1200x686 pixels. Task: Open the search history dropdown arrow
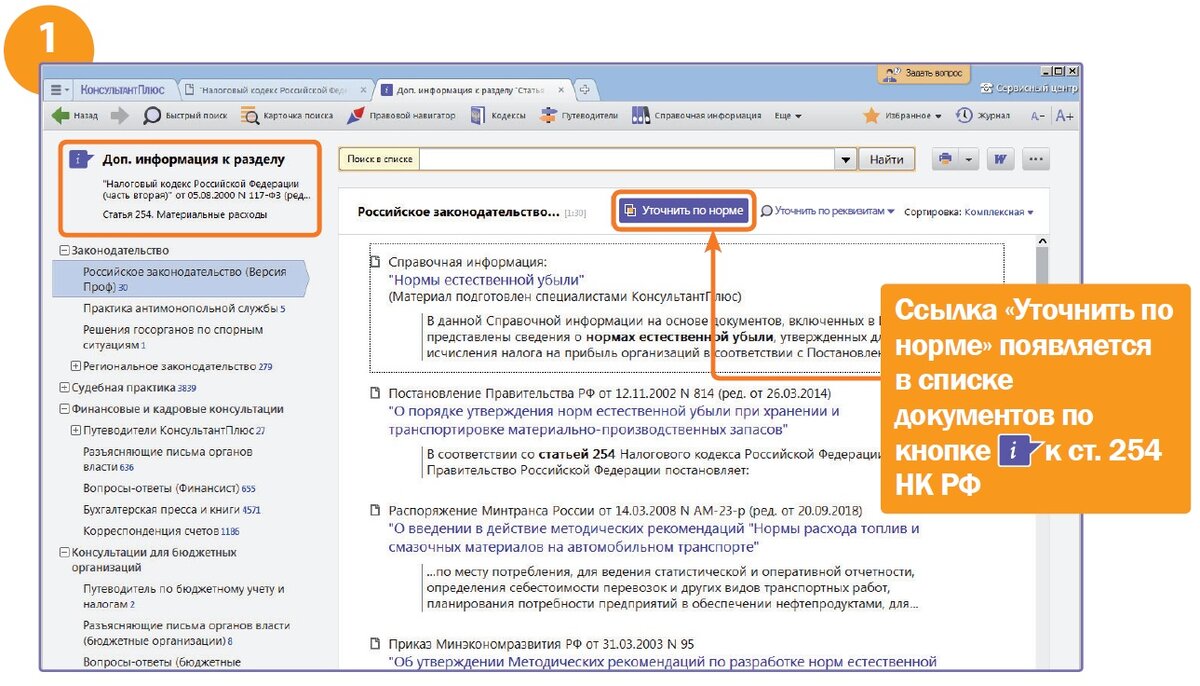[x=847, y=160]
